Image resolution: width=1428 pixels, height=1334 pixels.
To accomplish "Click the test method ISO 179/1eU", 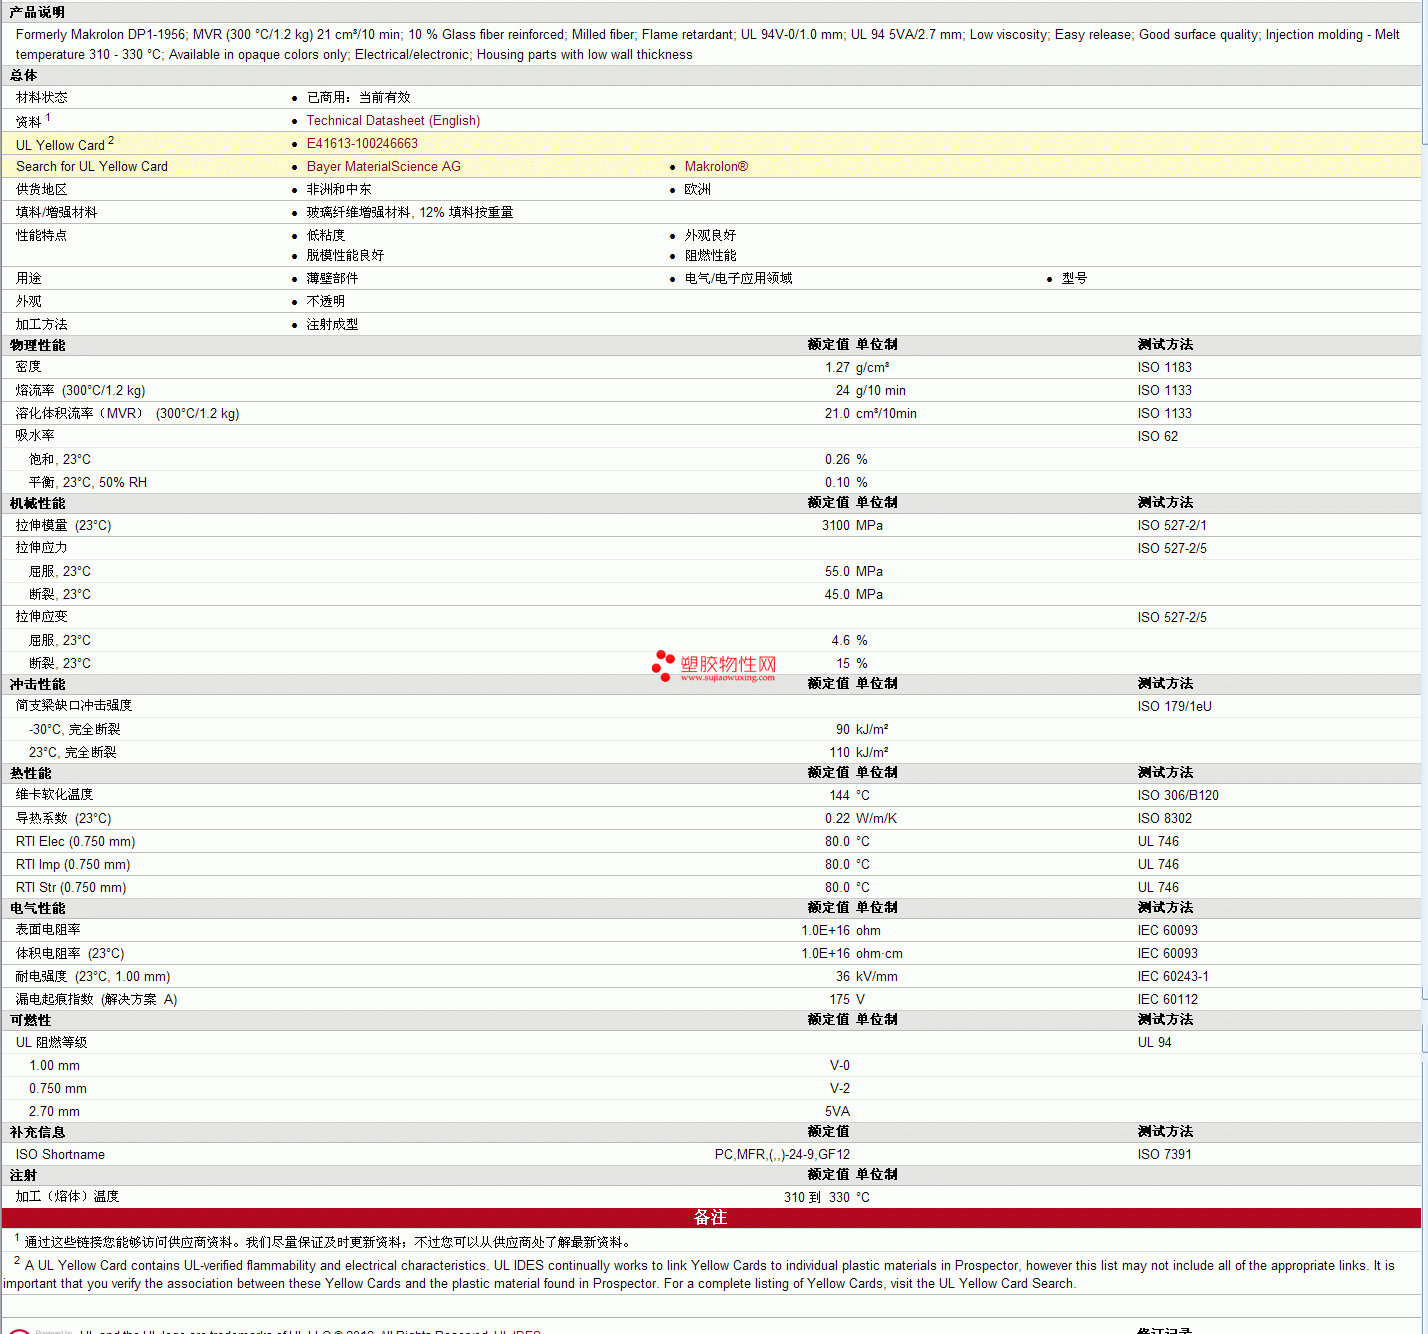I will [1175, 707].
